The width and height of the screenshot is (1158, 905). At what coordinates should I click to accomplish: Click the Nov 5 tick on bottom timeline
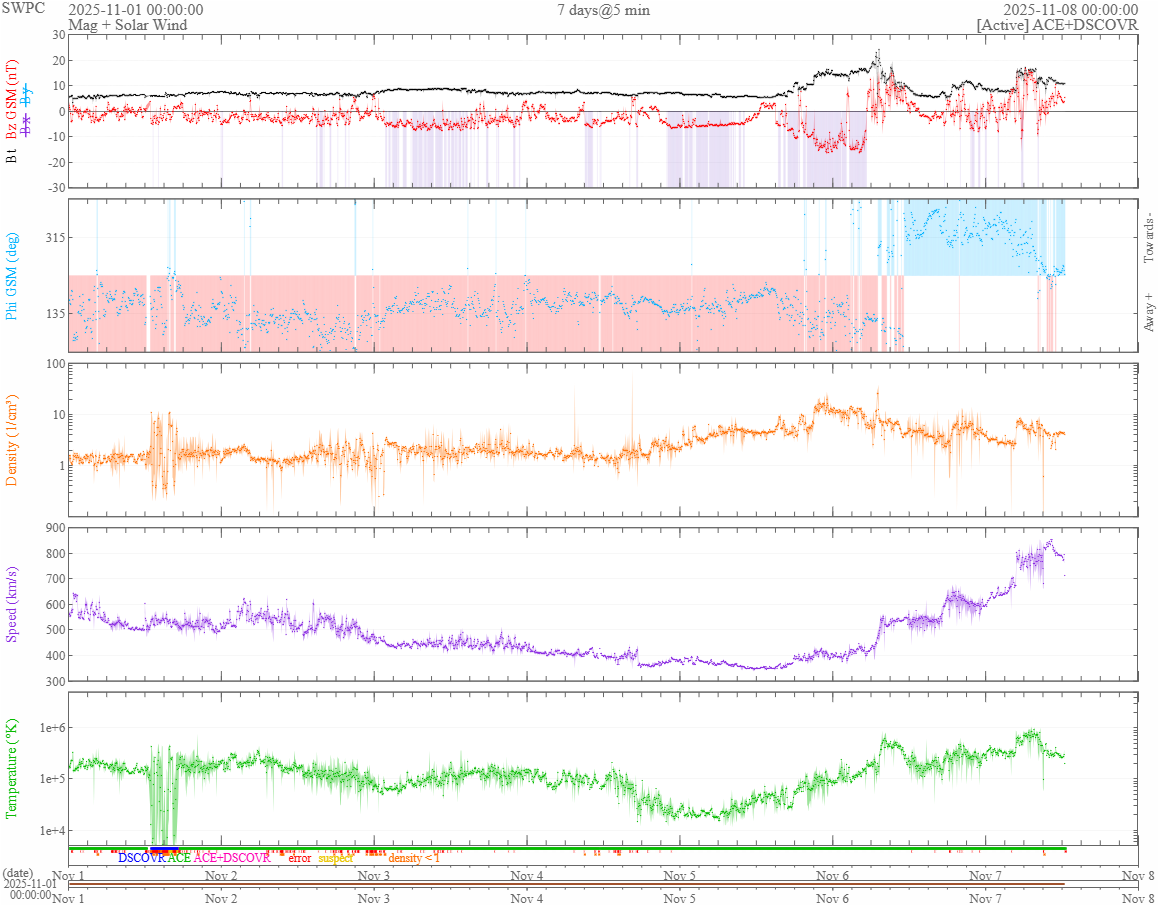(x=680, y=898)
